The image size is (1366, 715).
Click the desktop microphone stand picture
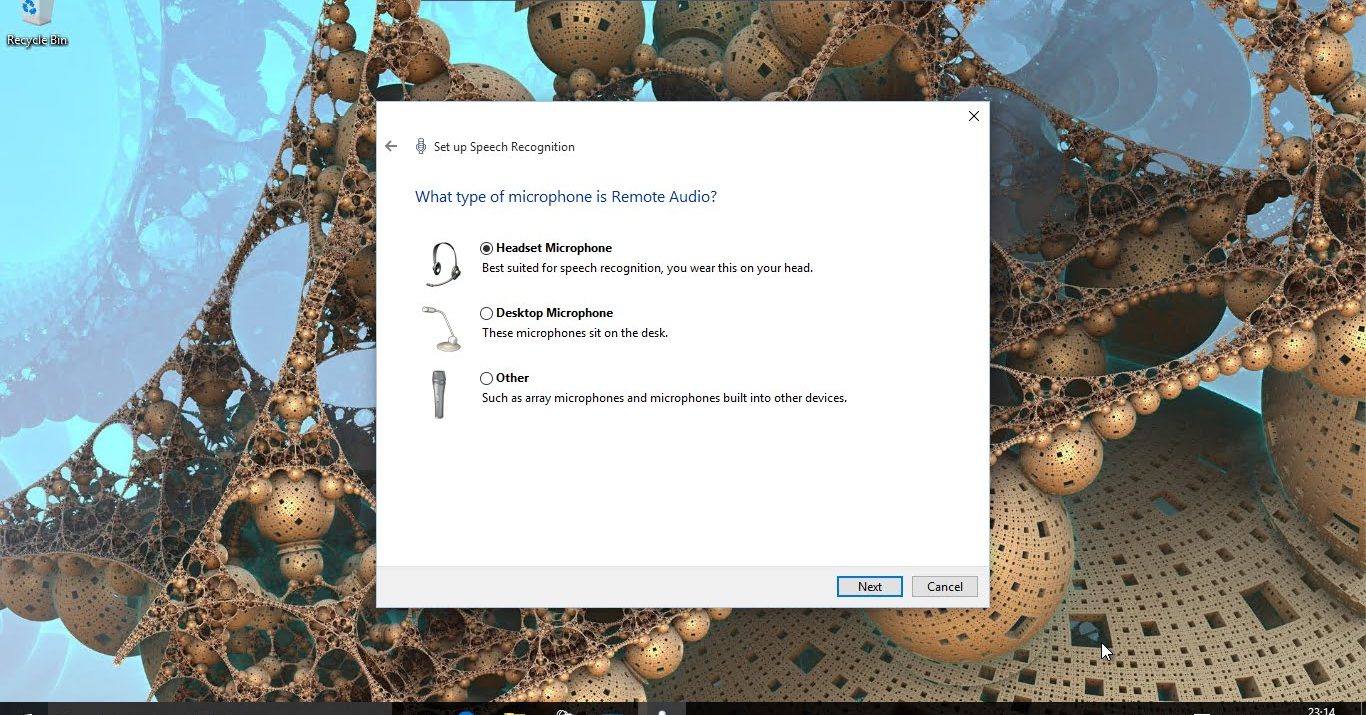coord(441,329)
